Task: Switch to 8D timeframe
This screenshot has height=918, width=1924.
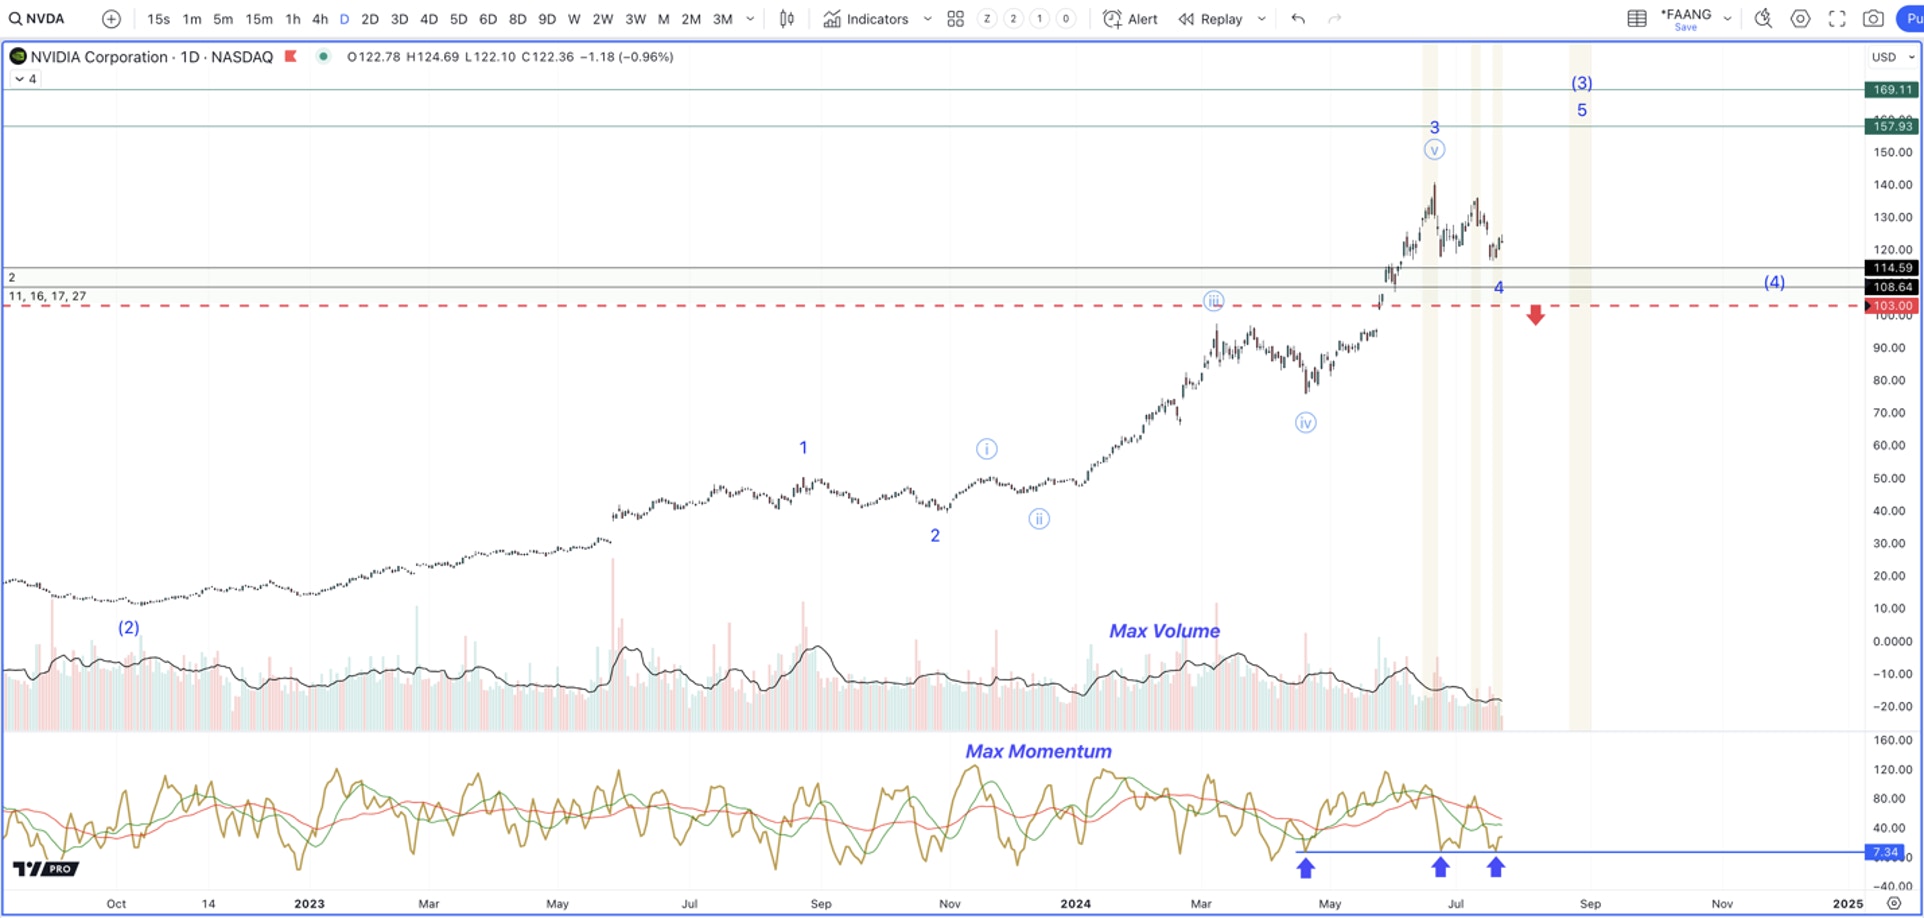Action: [517, 19]
